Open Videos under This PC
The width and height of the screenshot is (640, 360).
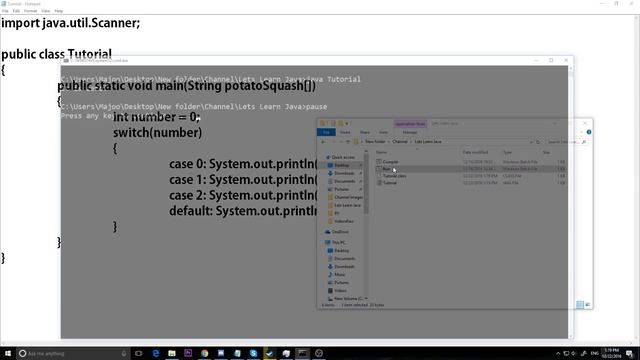pyautogui.click(x=340, y=291)
